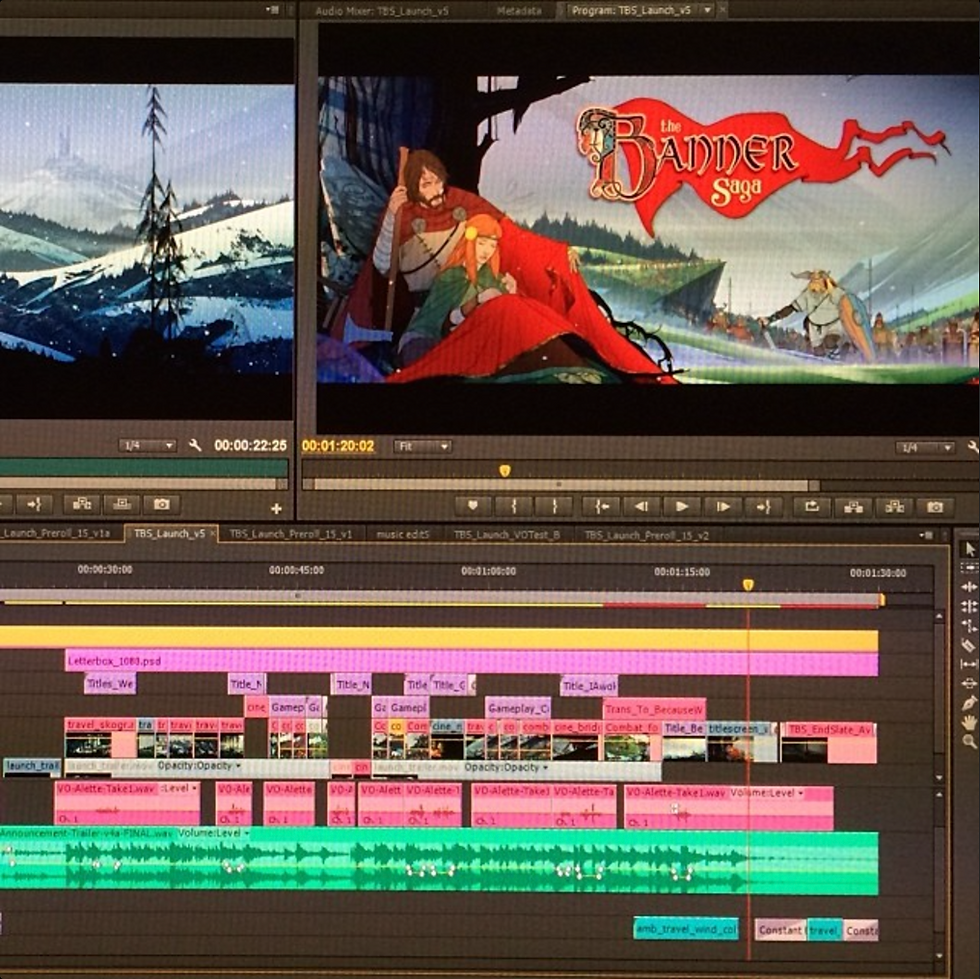
Task: Open the Source monitor button editor plus
Action: click(x=276, y=509)
